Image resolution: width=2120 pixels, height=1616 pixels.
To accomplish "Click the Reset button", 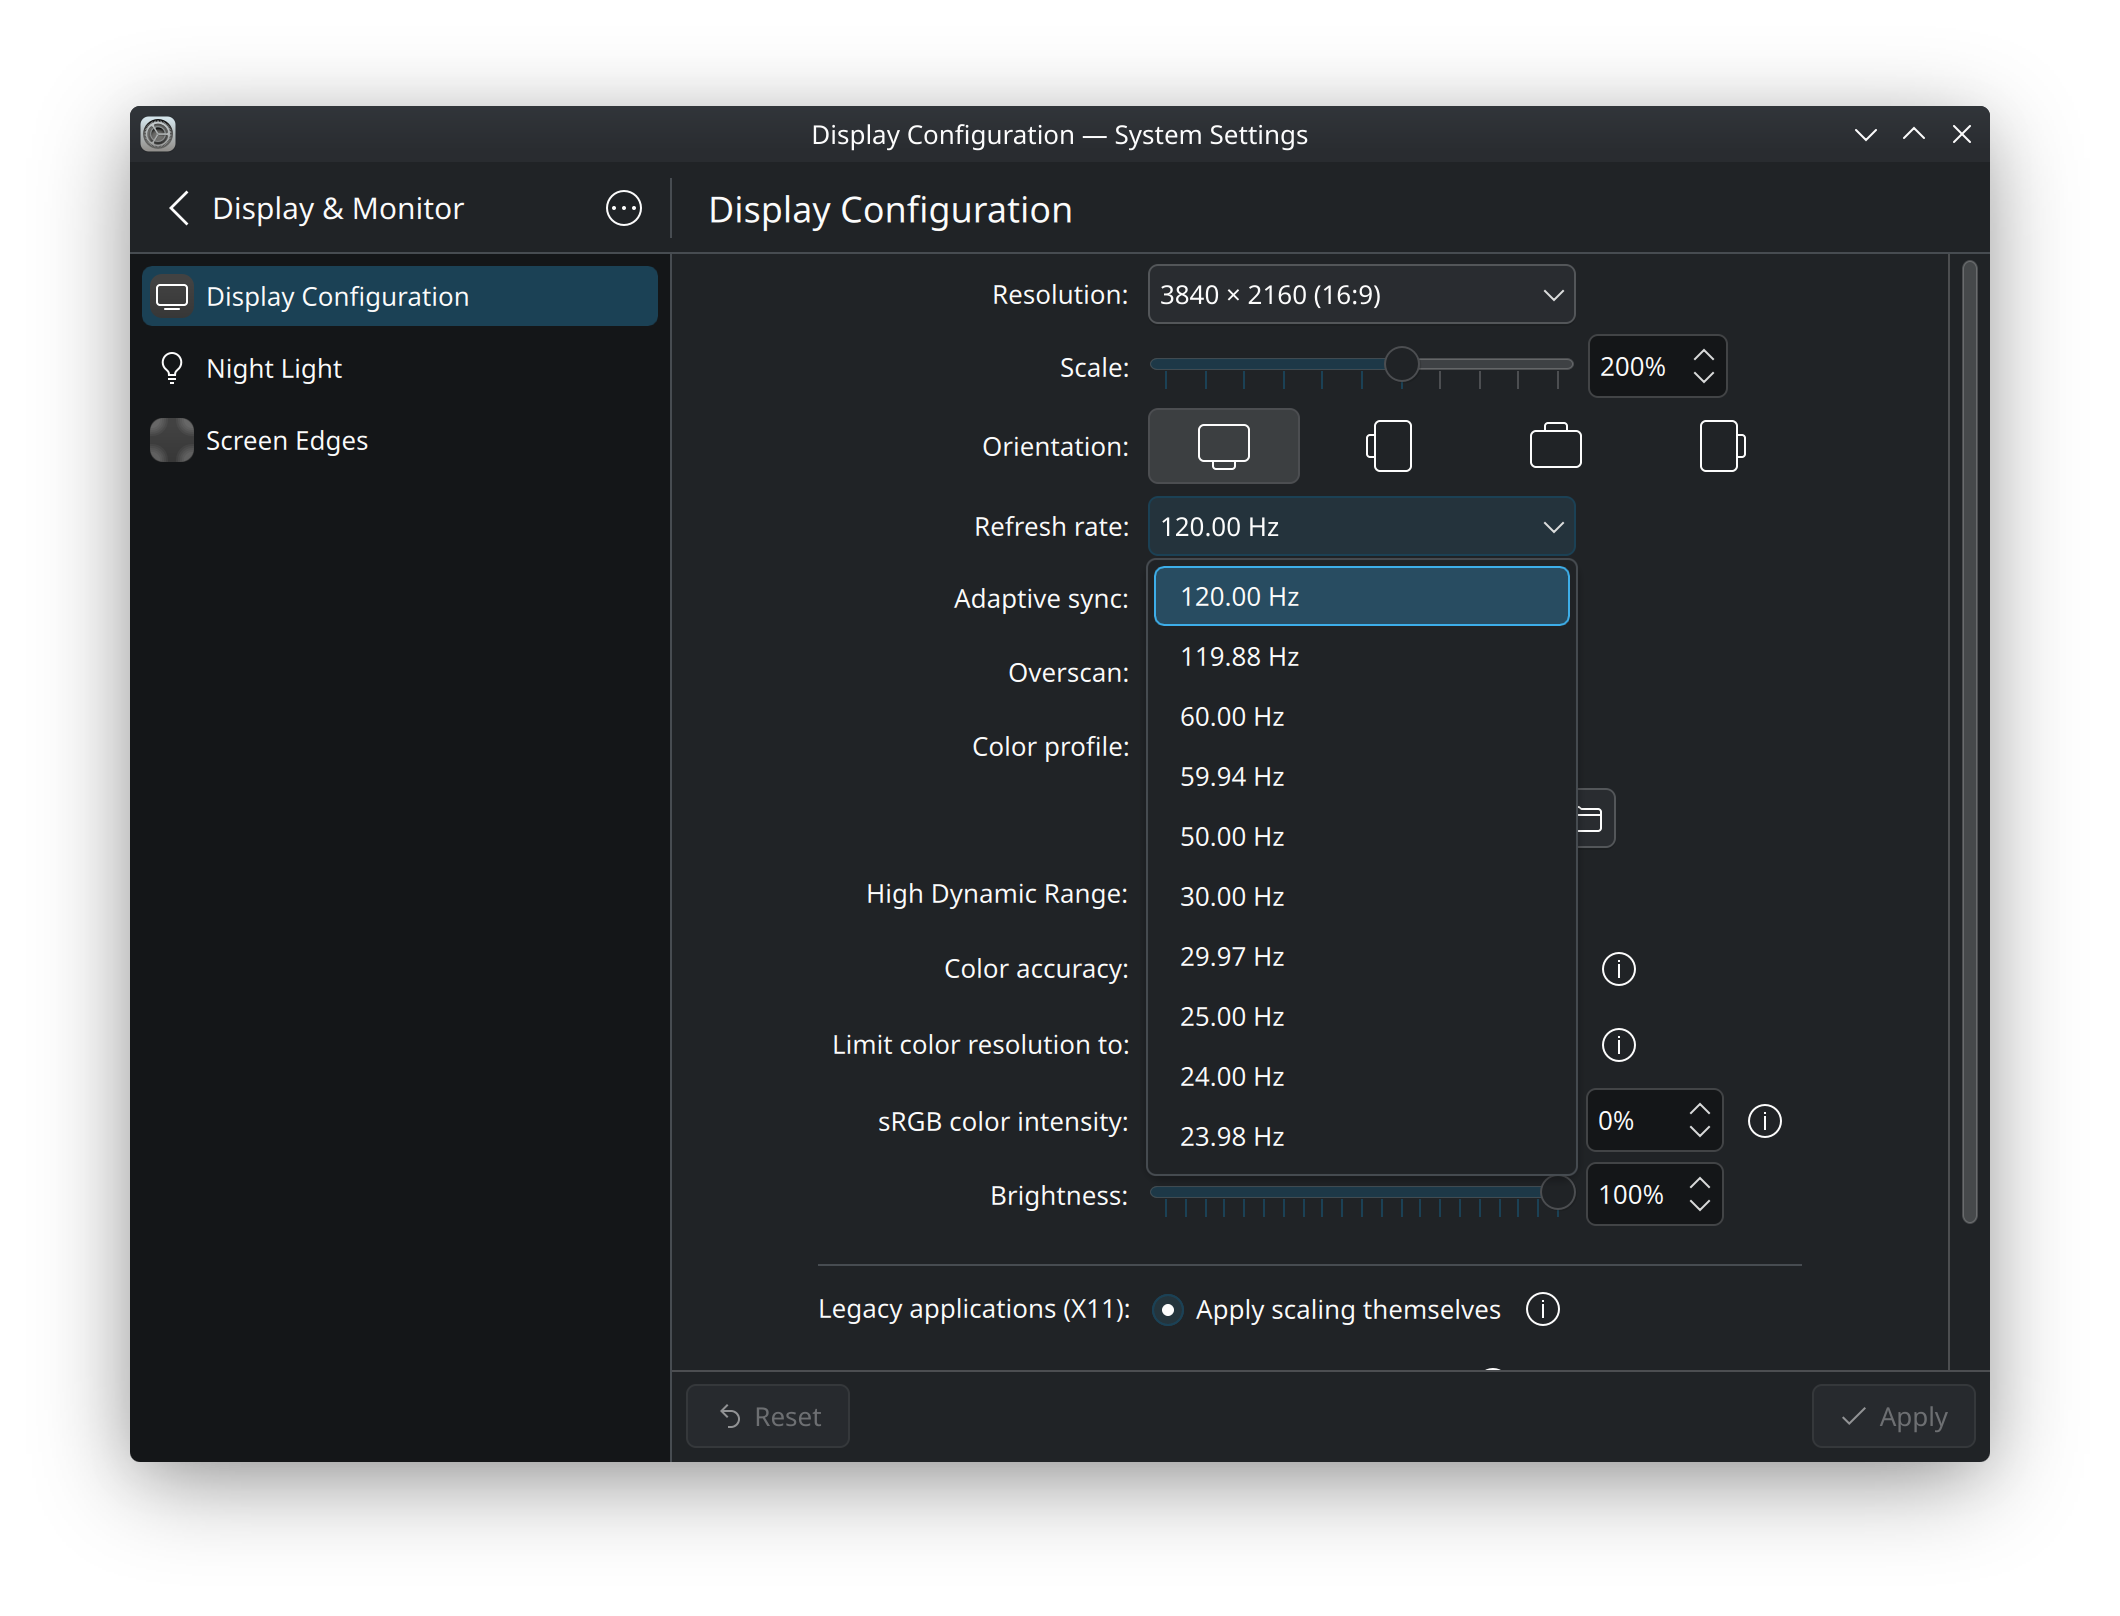I will 767,1416.
